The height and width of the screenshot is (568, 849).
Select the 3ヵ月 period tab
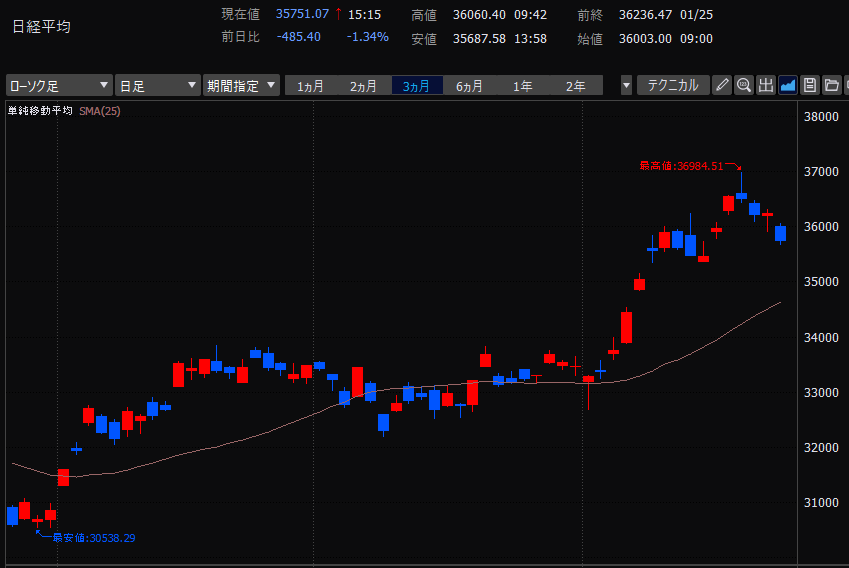pyautogui.click(x=416, y=86)
